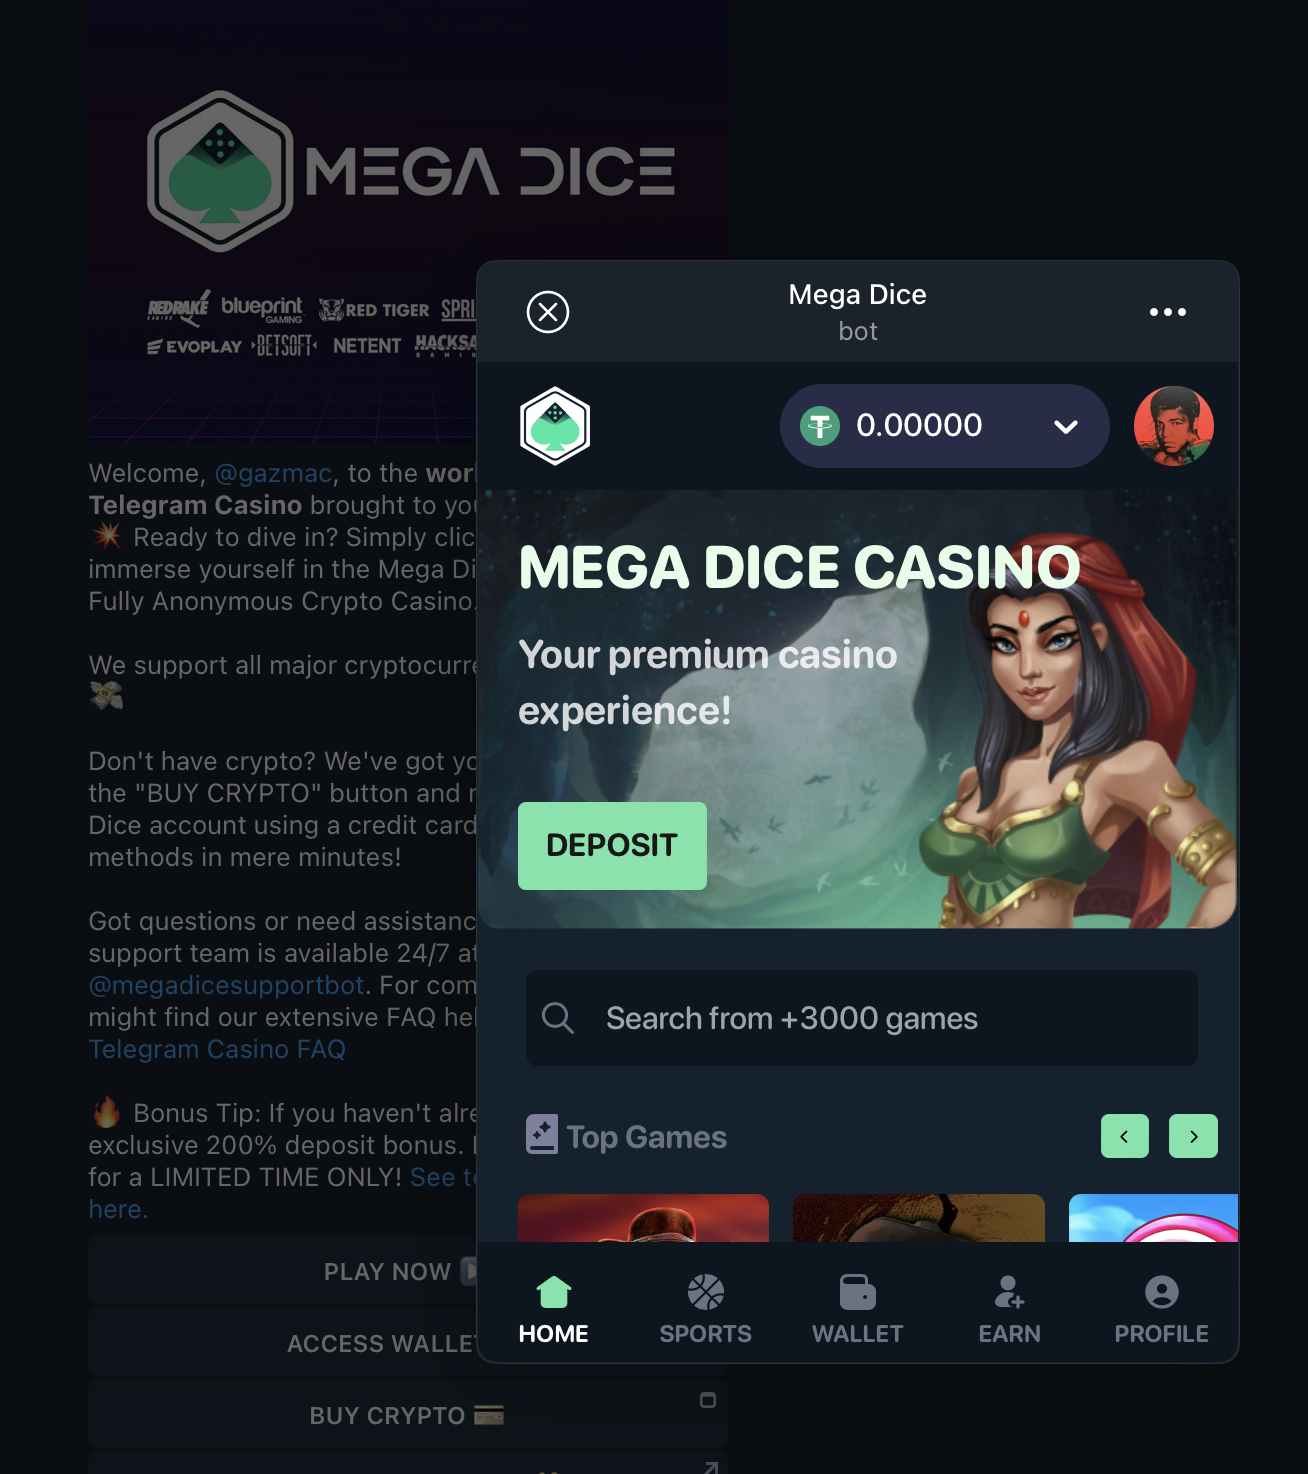This screenshot has height=1474, width=1308.
Task: Click the Tether coin icon in balance
Action: pos(820,426)
